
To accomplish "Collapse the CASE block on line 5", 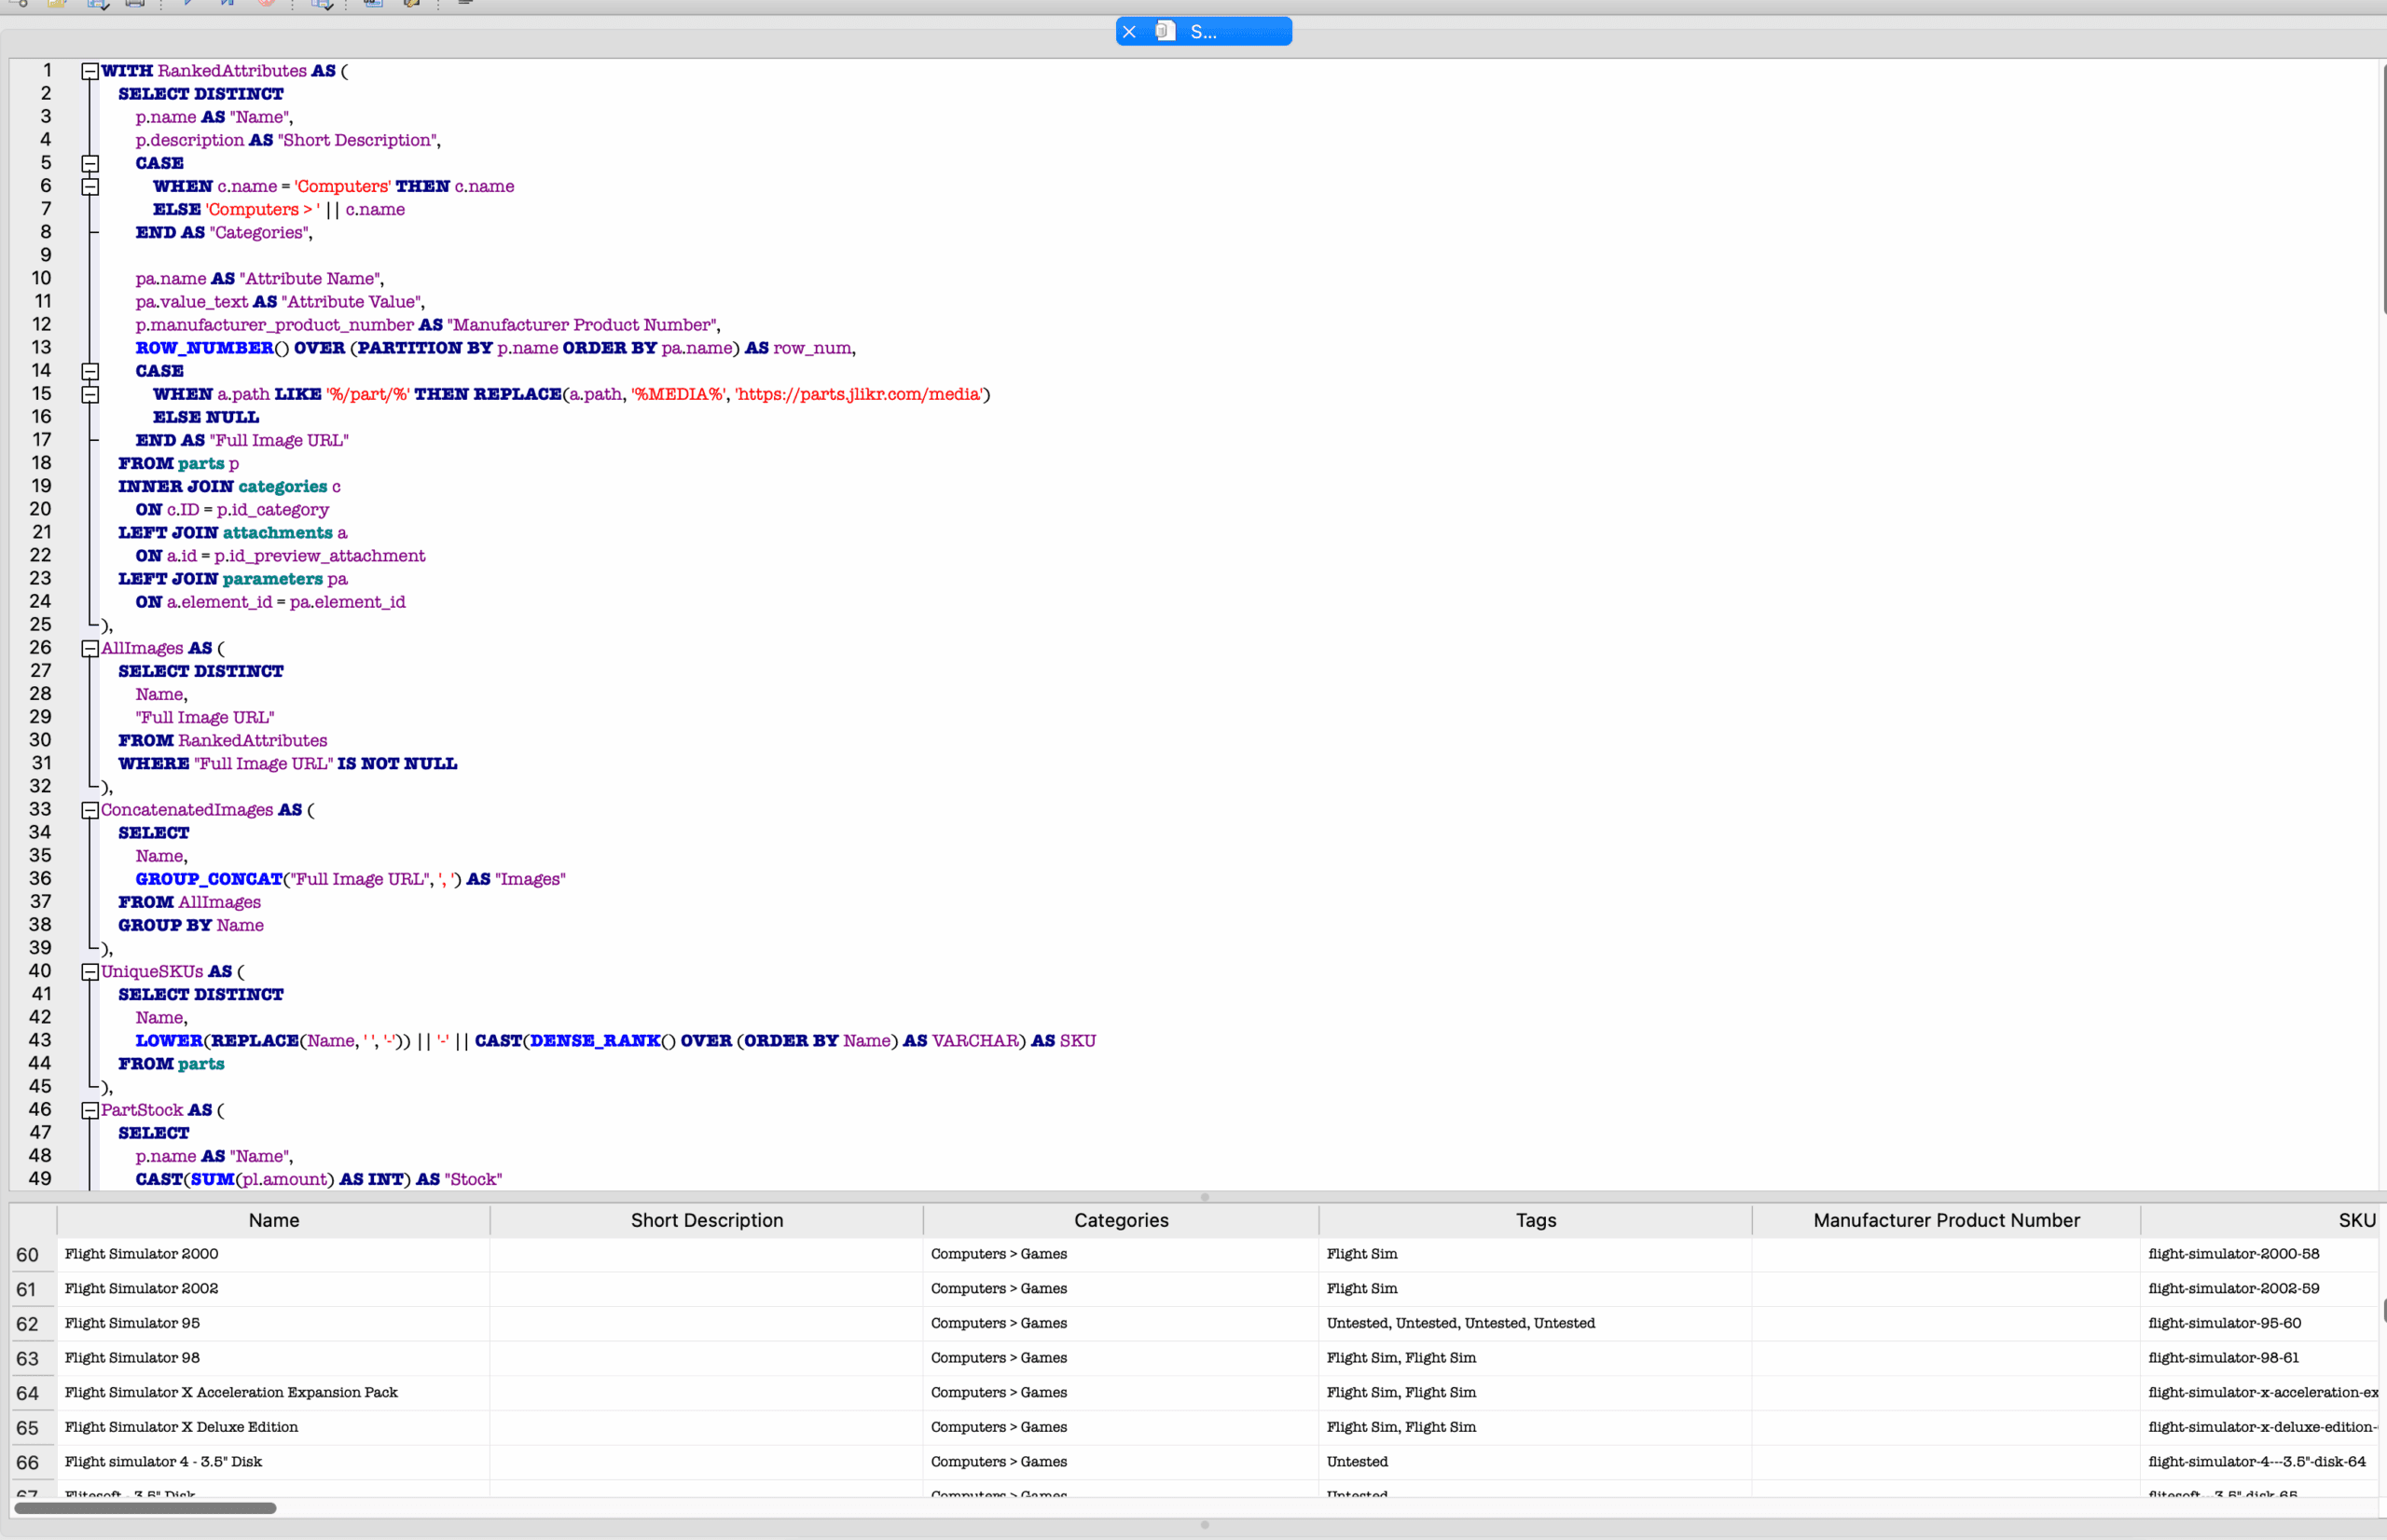I will pos(90,163).
